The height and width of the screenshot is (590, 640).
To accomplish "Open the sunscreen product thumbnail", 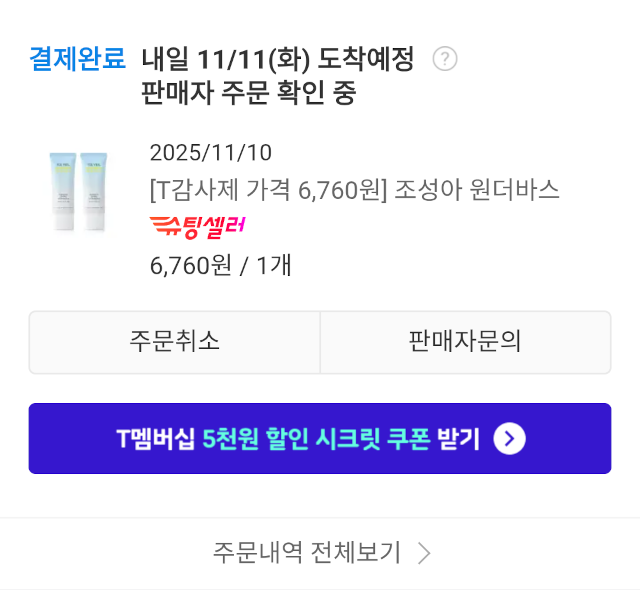I will click(x=78, y=191).
